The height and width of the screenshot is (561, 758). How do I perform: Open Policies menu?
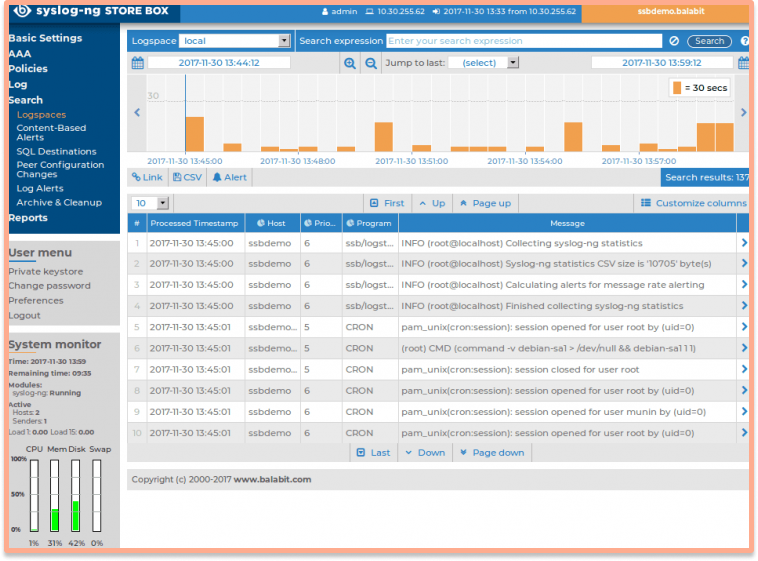(x=28, y=69)
